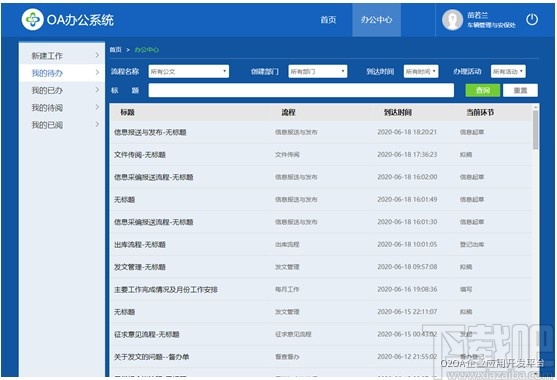557x380 pixels.
Task: Open the 信息采编报送流程-无标题 row dated 16:01:30
Action: pyautogui.click(x=321, y=222)
